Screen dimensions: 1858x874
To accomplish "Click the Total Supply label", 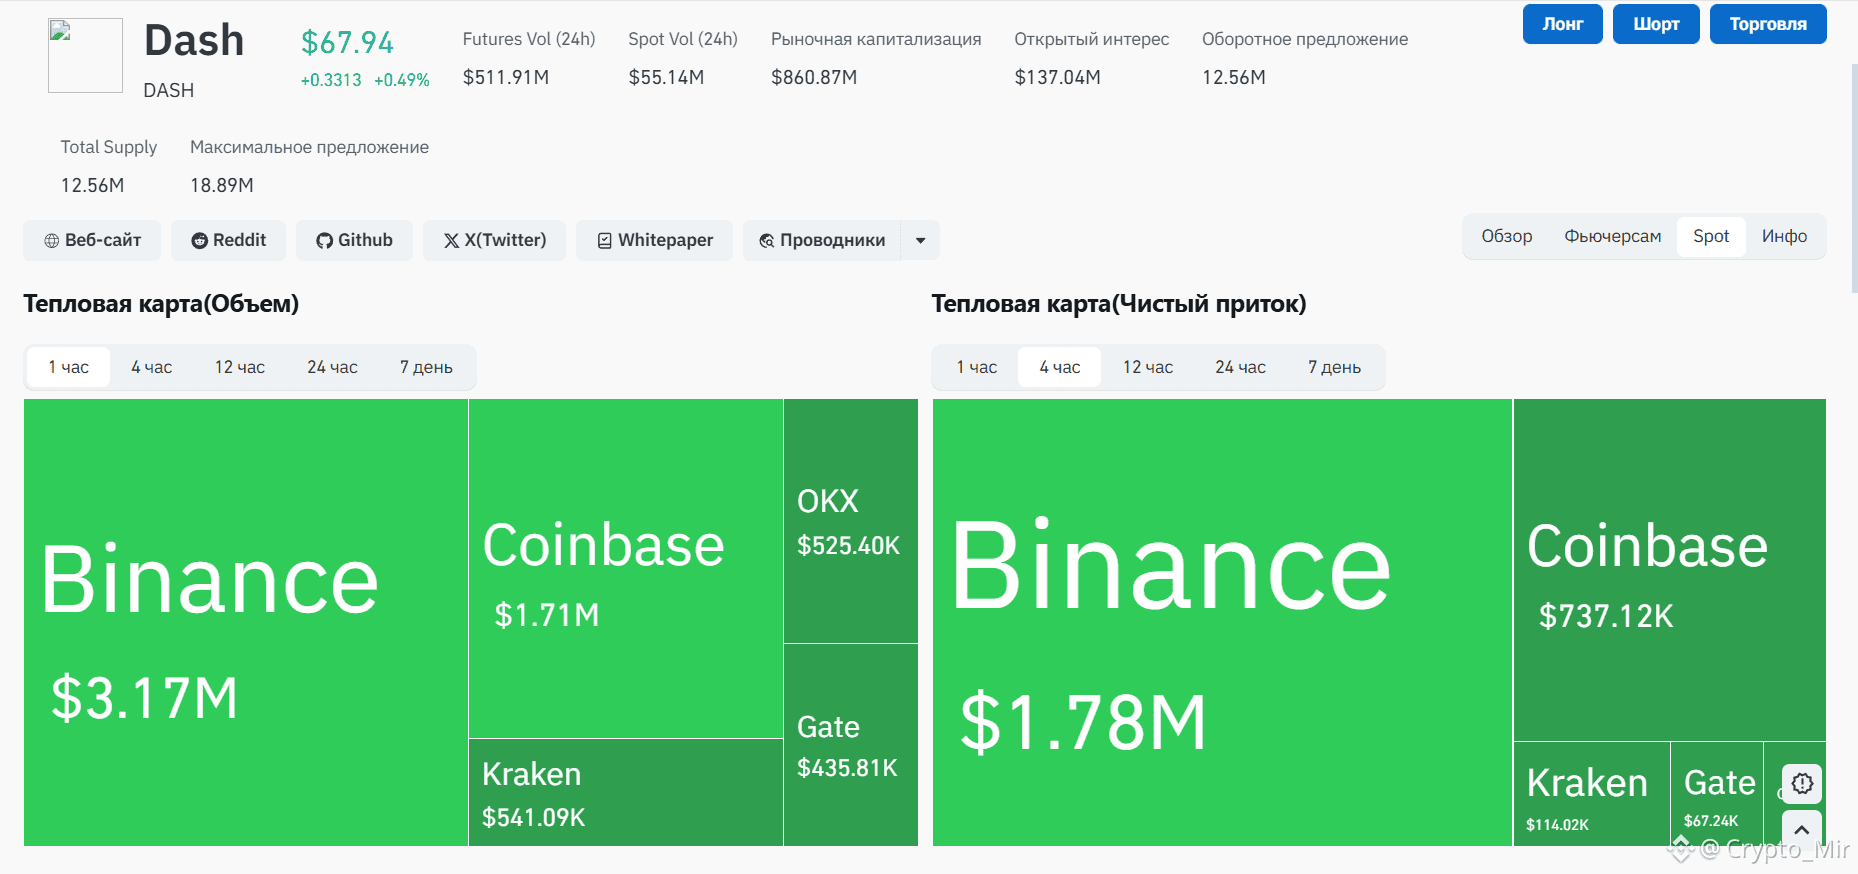I will (109, 147).
